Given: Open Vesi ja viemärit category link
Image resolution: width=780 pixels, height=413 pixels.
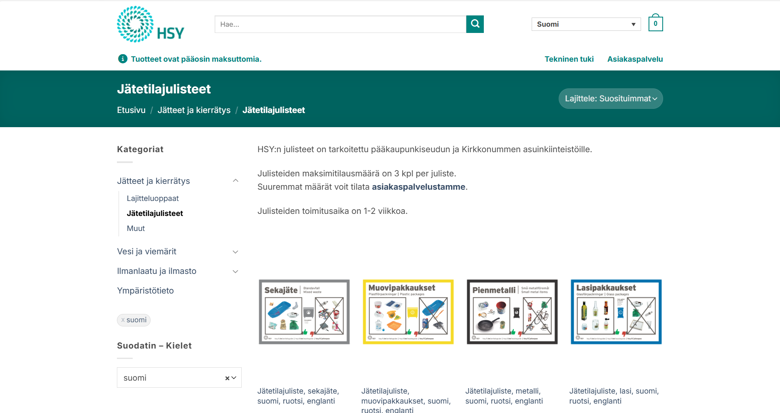Looking at the screenshot, I should (x=146, y=252).
